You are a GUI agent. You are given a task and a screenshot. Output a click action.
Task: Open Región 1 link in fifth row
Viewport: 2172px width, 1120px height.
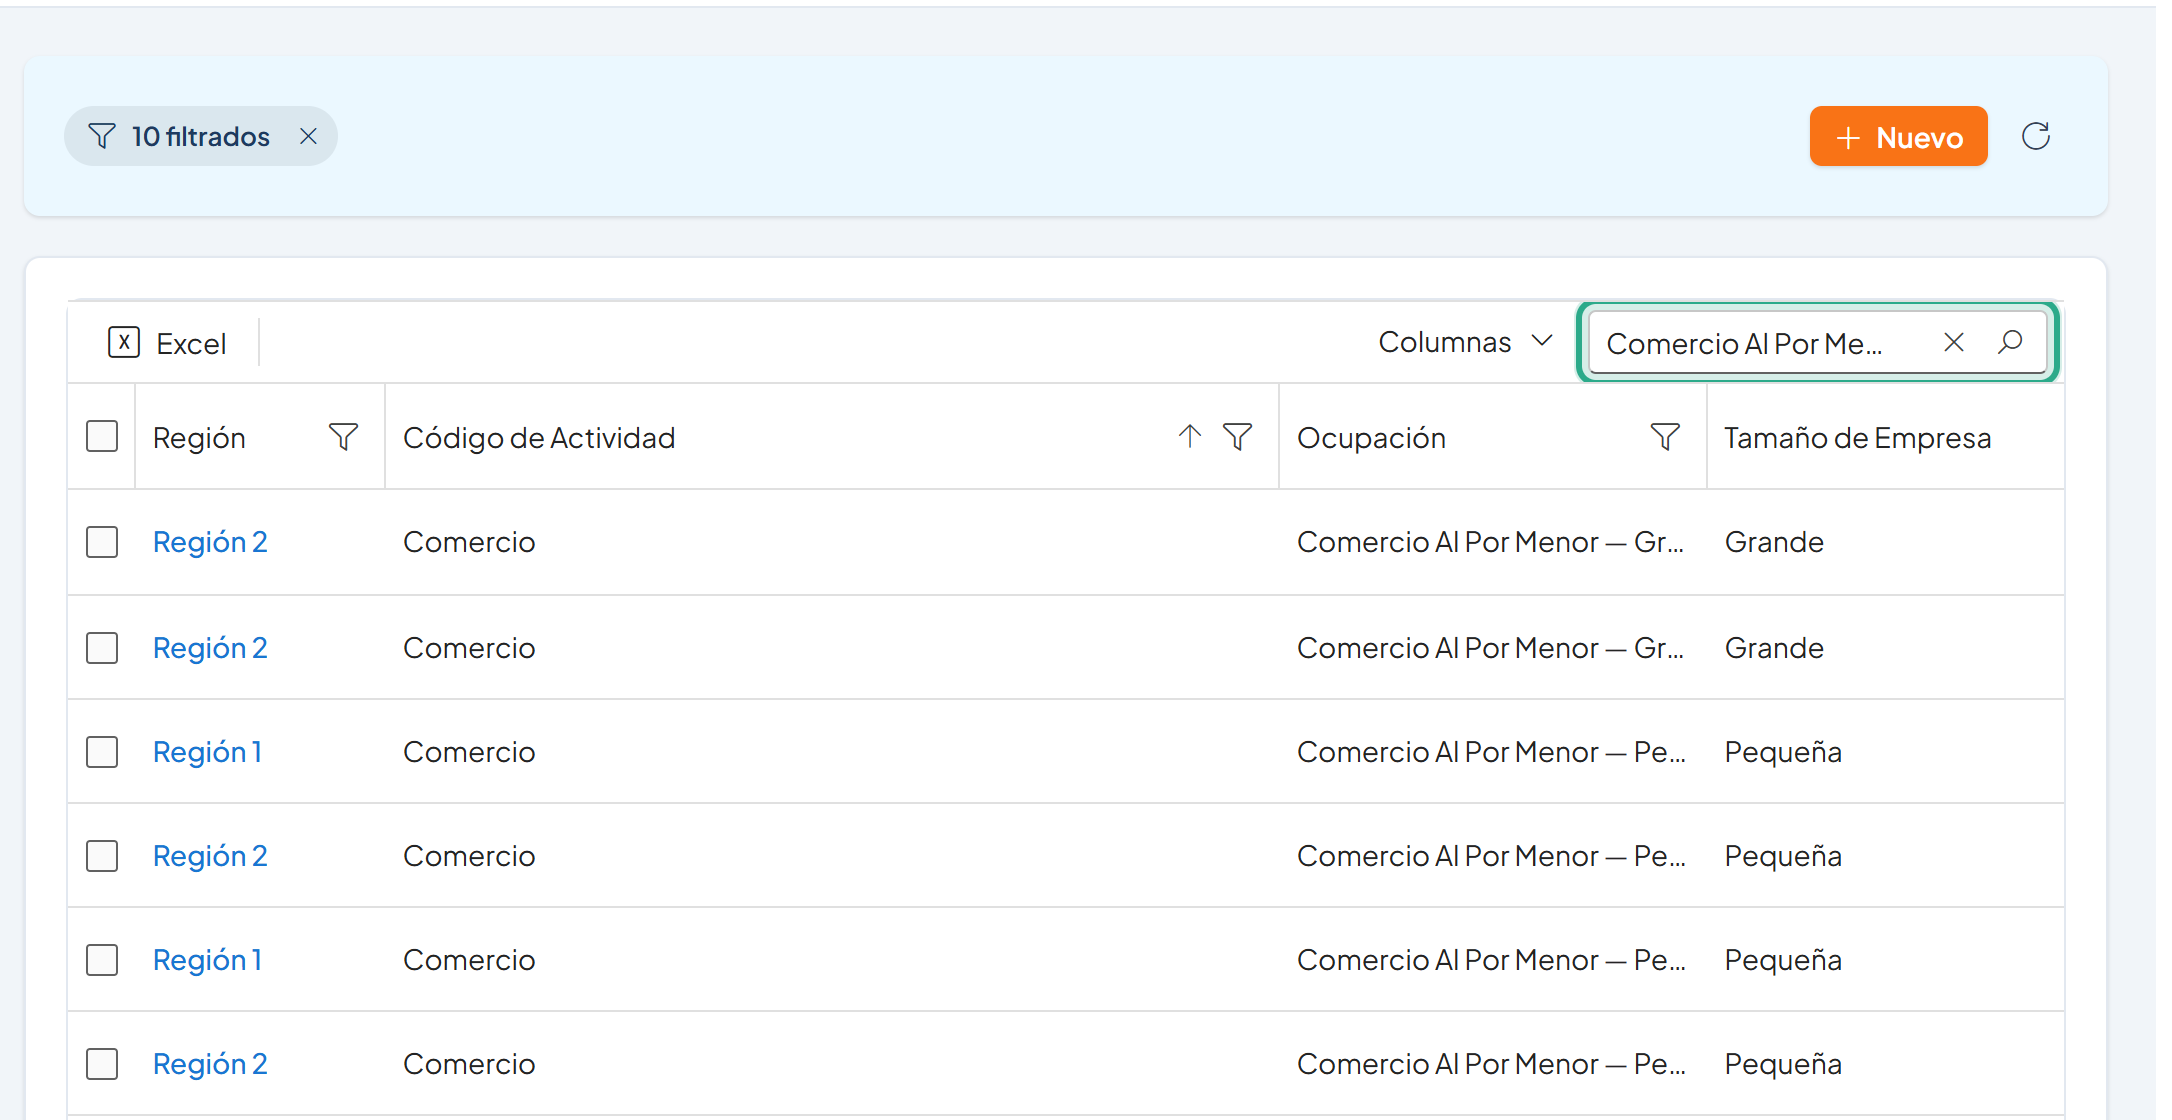[x=207, y=960]
